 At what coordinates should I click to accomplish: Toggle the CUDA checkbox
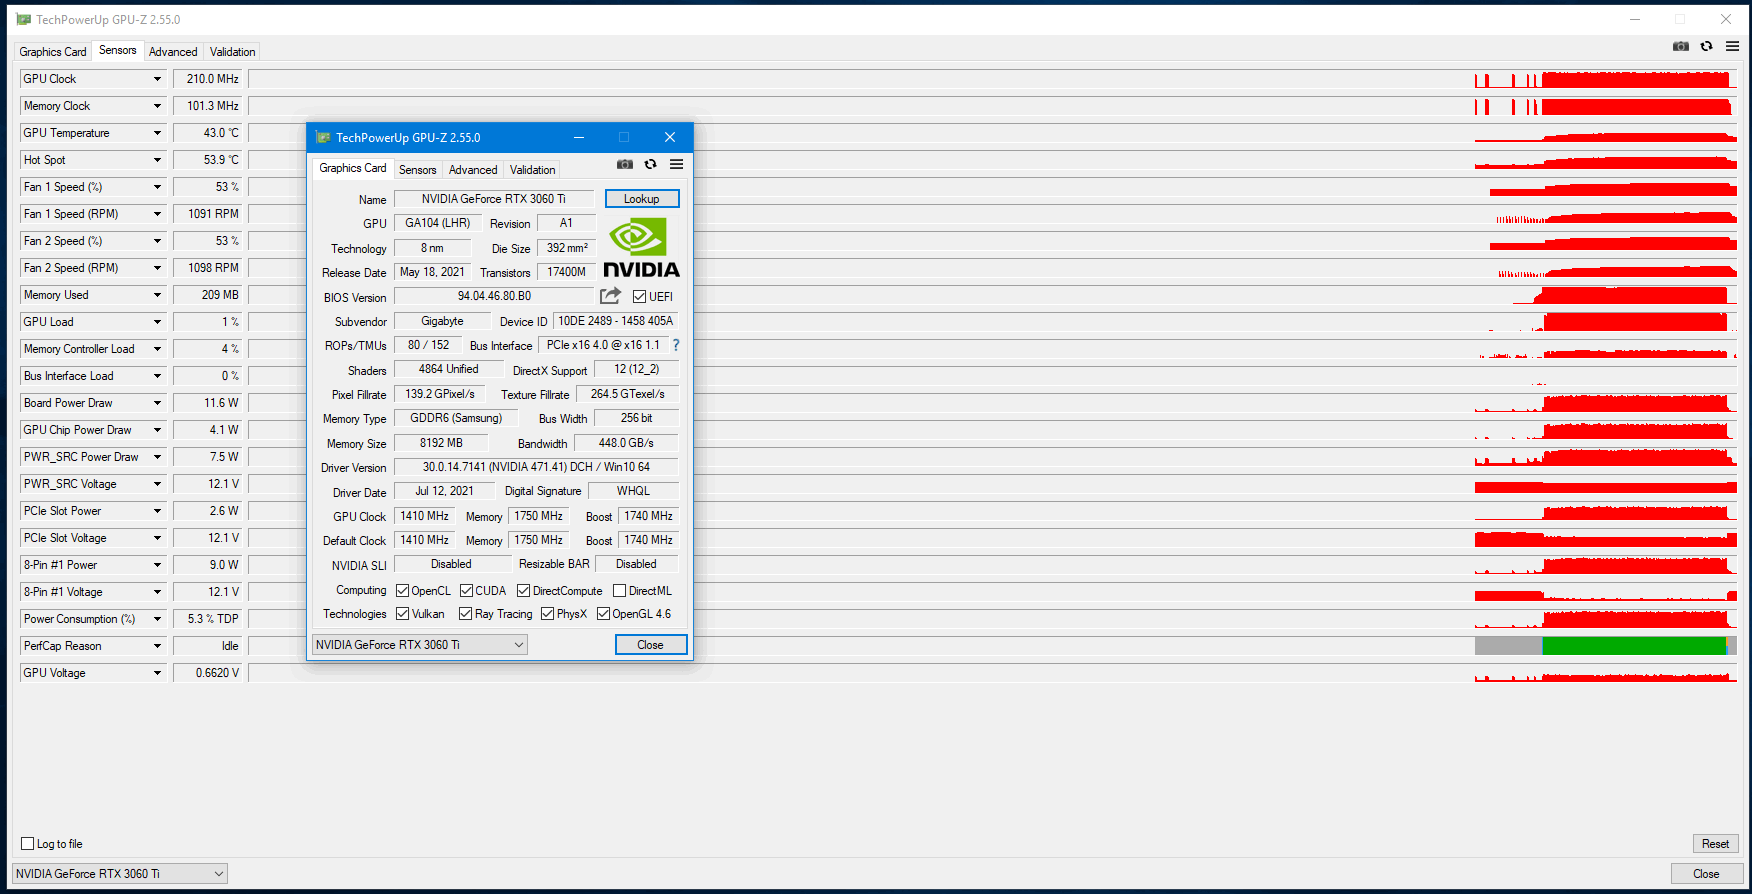[x=466, y=591]
